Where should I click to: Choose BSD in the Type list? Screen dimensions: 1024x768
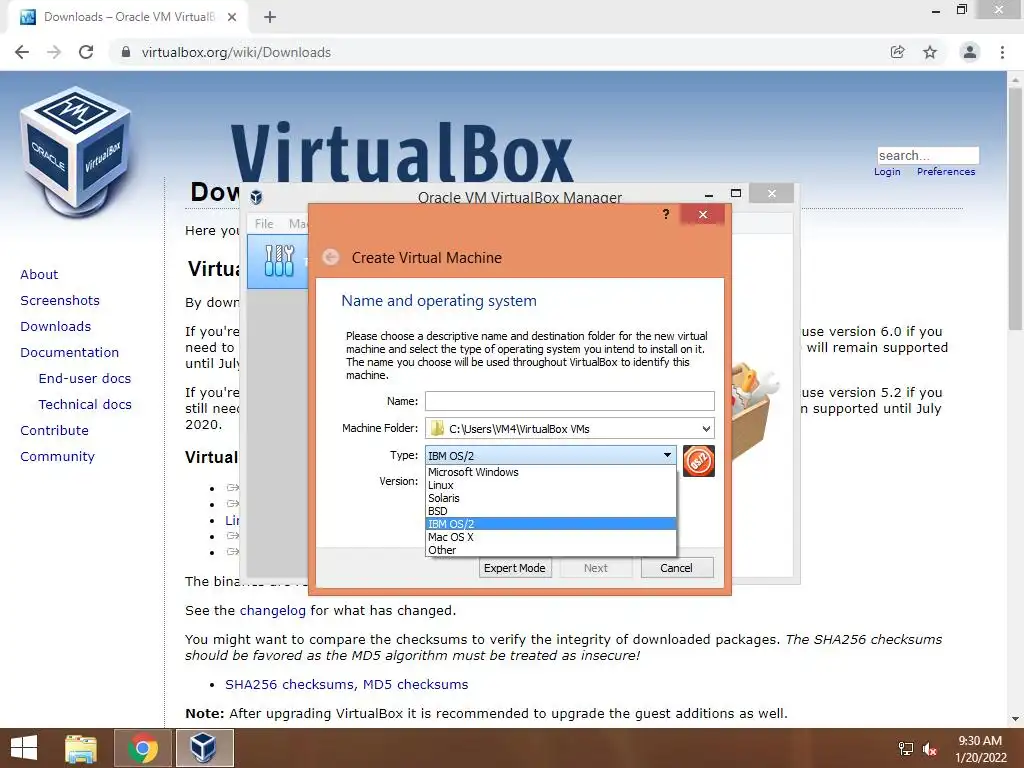[551, 511]
